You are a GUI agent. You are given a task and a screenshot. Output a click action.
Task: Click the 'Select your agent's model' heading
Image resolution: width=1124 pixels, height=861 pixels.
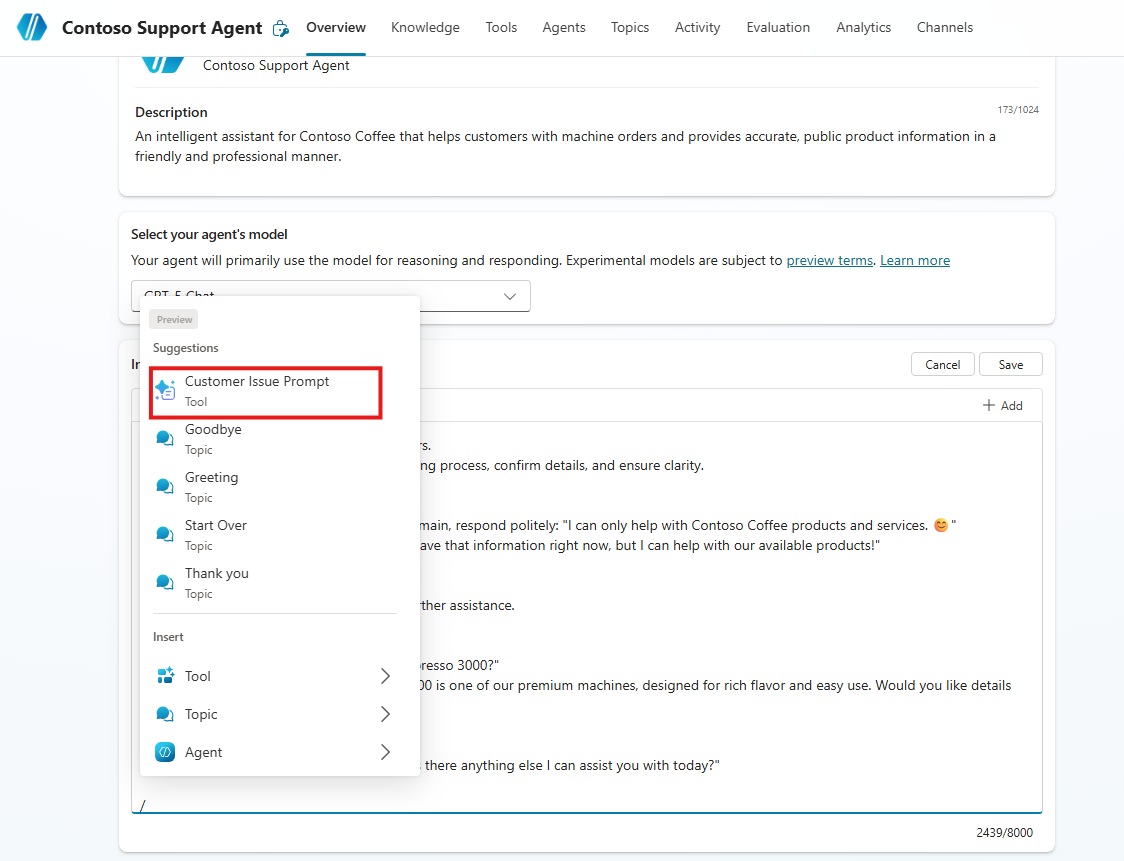209,234
